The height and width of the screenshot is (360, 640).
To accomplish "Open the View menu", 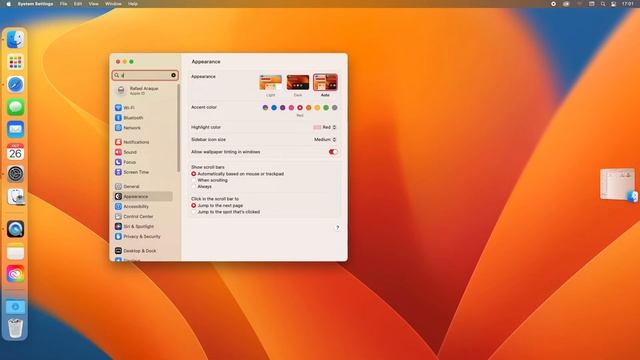I will (93, 4).
